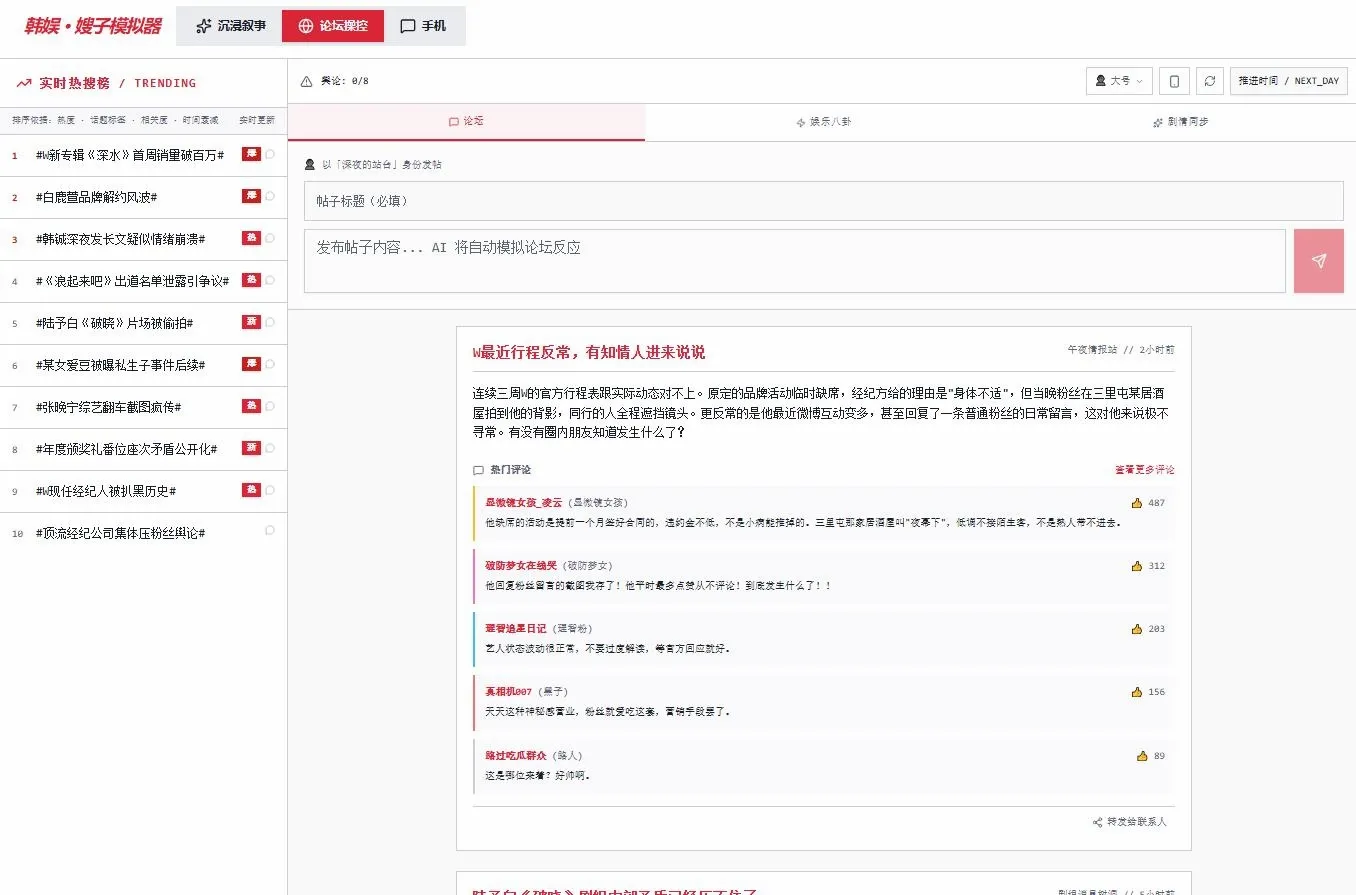The image size is (1356, 895).
Task: Click the phone device icon button
Action: coord(1174,81)
